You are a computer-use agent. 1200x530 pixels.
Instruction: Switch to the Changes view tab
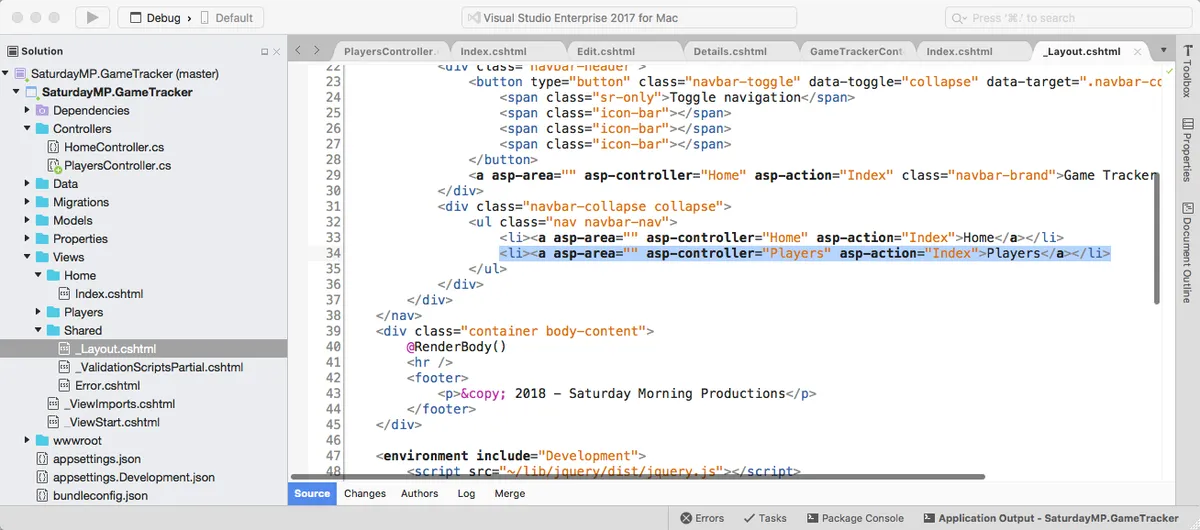point(365,493)
